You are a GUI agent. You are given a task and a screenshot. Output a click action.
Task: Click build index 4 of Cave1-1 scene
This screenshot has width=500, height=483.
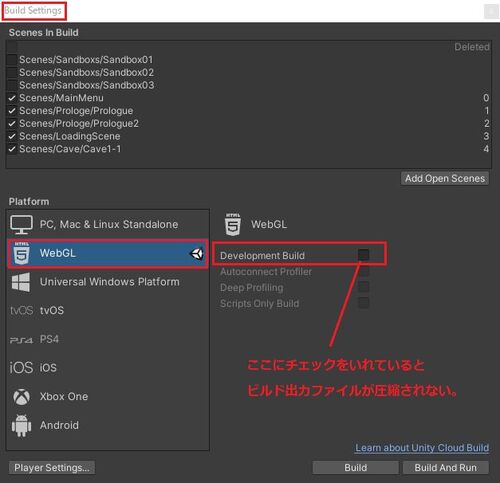(x=486, y=149)
